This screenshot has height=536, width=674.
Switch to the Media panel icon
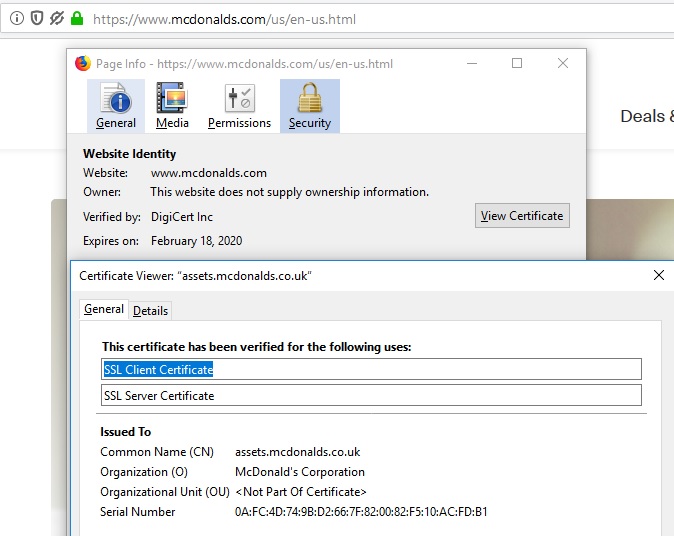coord(172,106)
